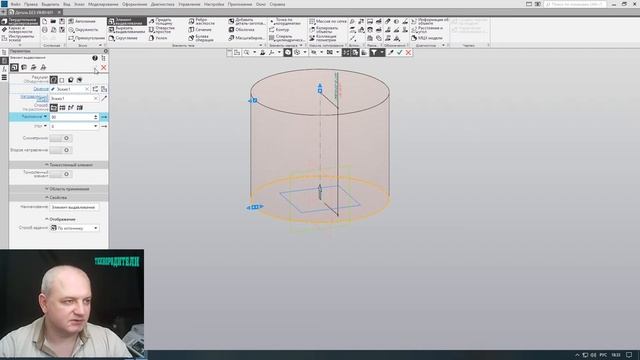Select fourth Результат option icon

click(x=80, y=80)
